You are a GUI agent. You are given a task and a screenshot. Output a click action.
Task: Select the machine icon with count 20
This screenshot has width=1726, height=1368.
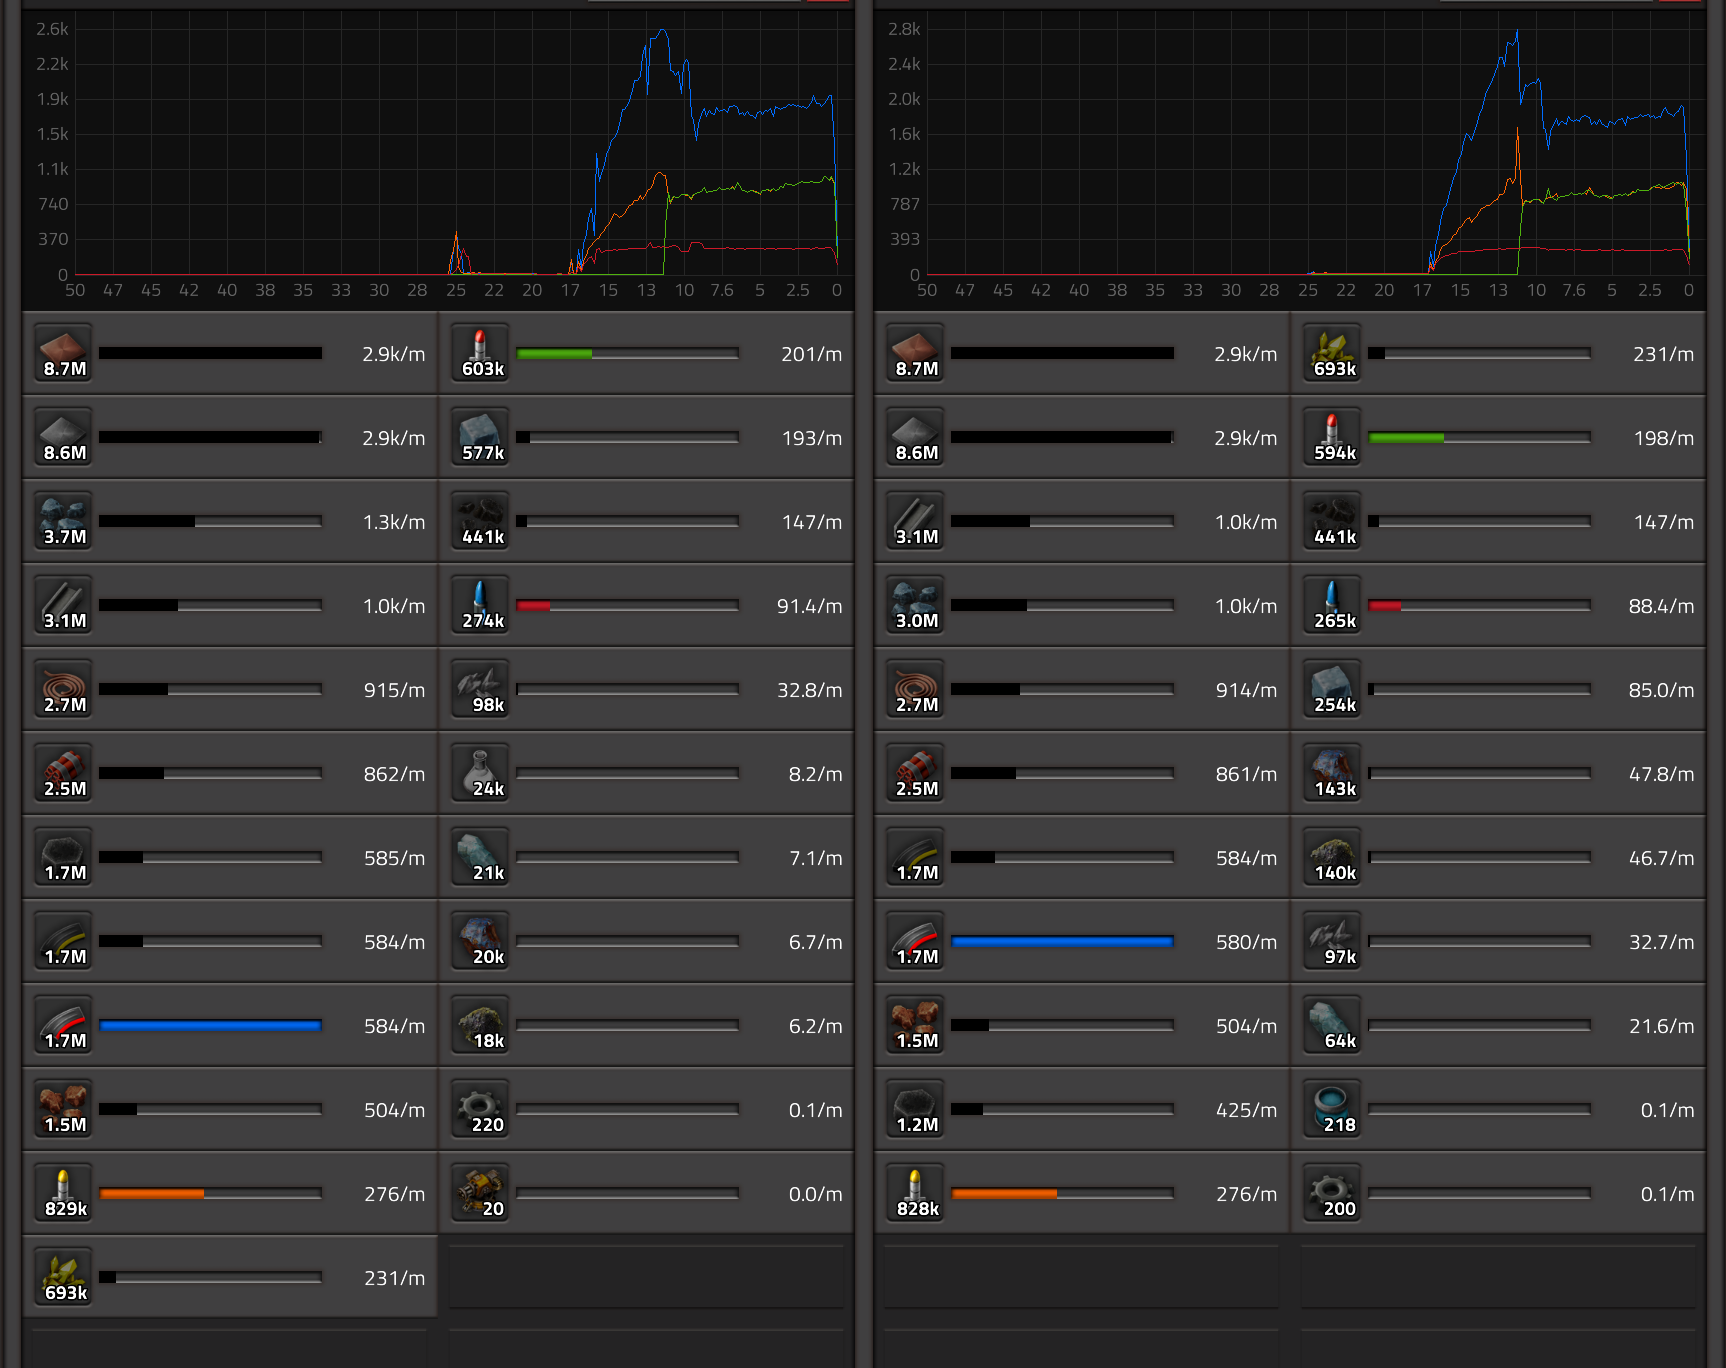[x=481, y=1193]
